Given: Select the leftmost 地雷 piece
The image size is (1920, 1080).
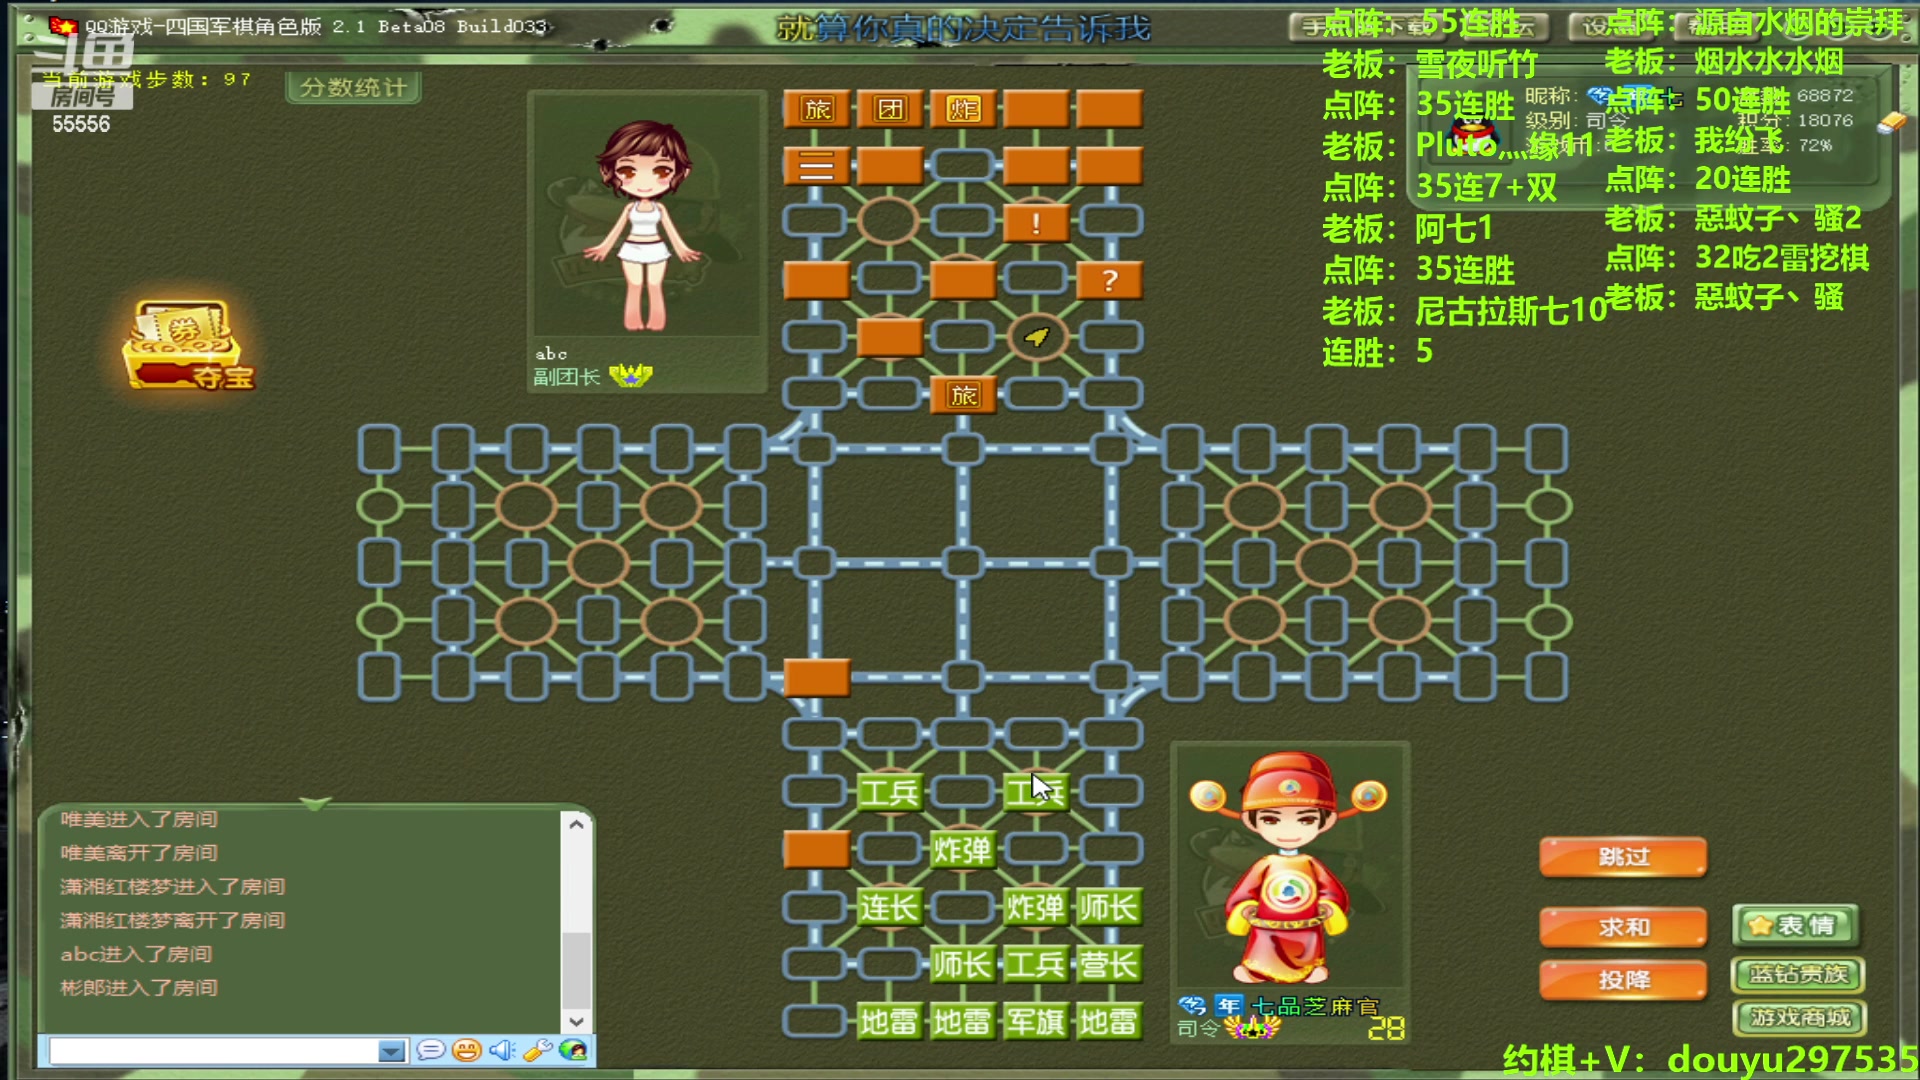Looking at the screenshot, I should click(888, 1022).
